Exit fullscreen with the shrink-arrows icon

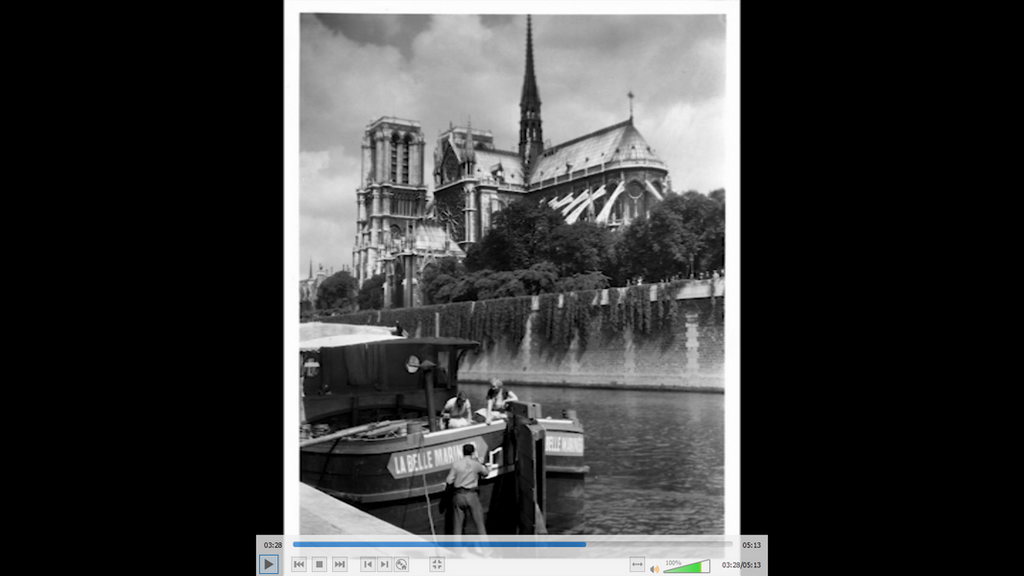click(437, 564)
